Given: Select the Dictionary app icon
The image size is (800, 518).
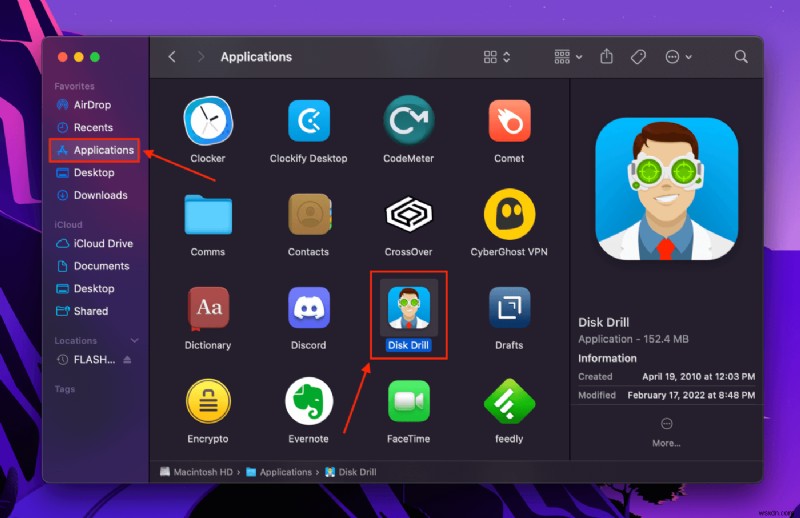Looking at the screenshot, I should (x=208, y=308).
